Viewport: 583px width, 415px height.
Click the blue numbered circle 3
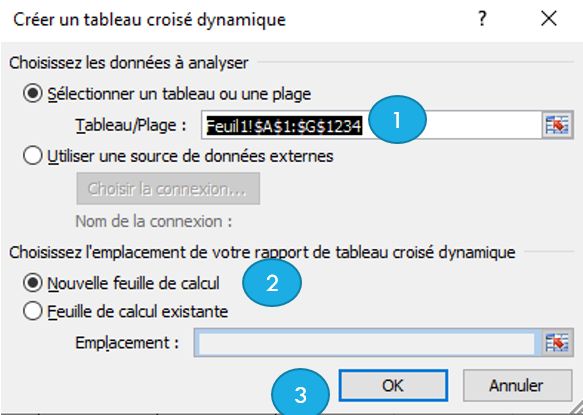300,392
